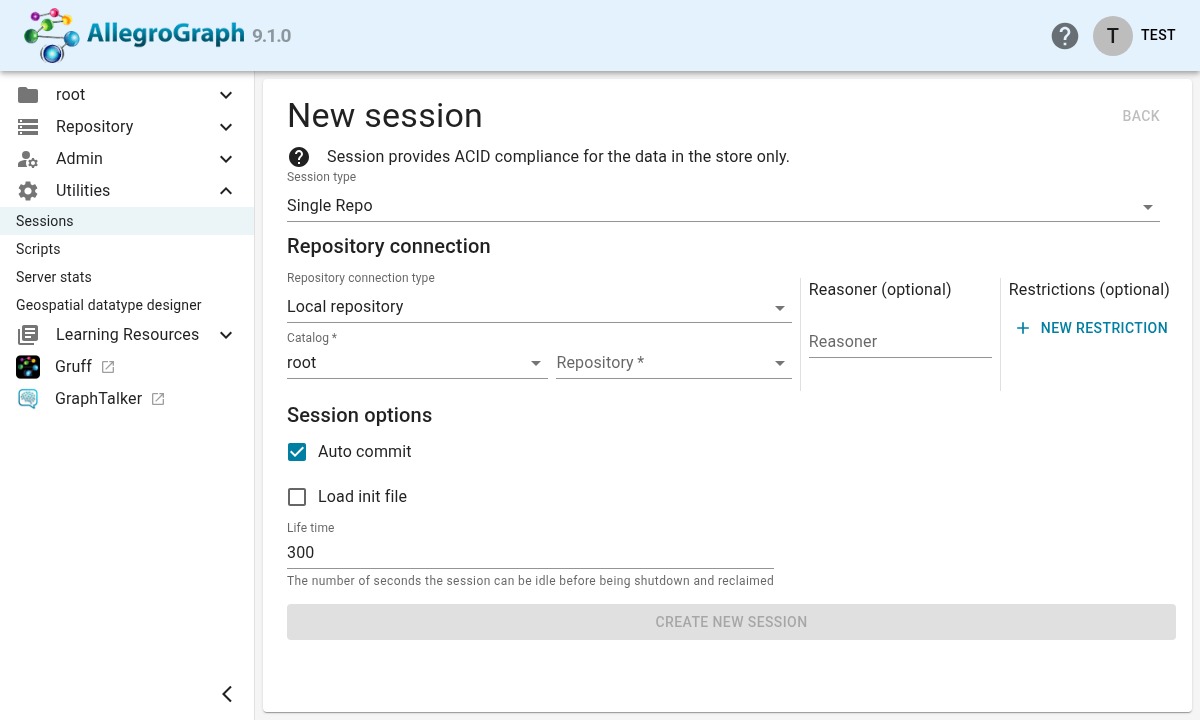Click the Repository connection heading
Image resolution: width=1200 pixels, height=720 pixels.
point(389,246)
